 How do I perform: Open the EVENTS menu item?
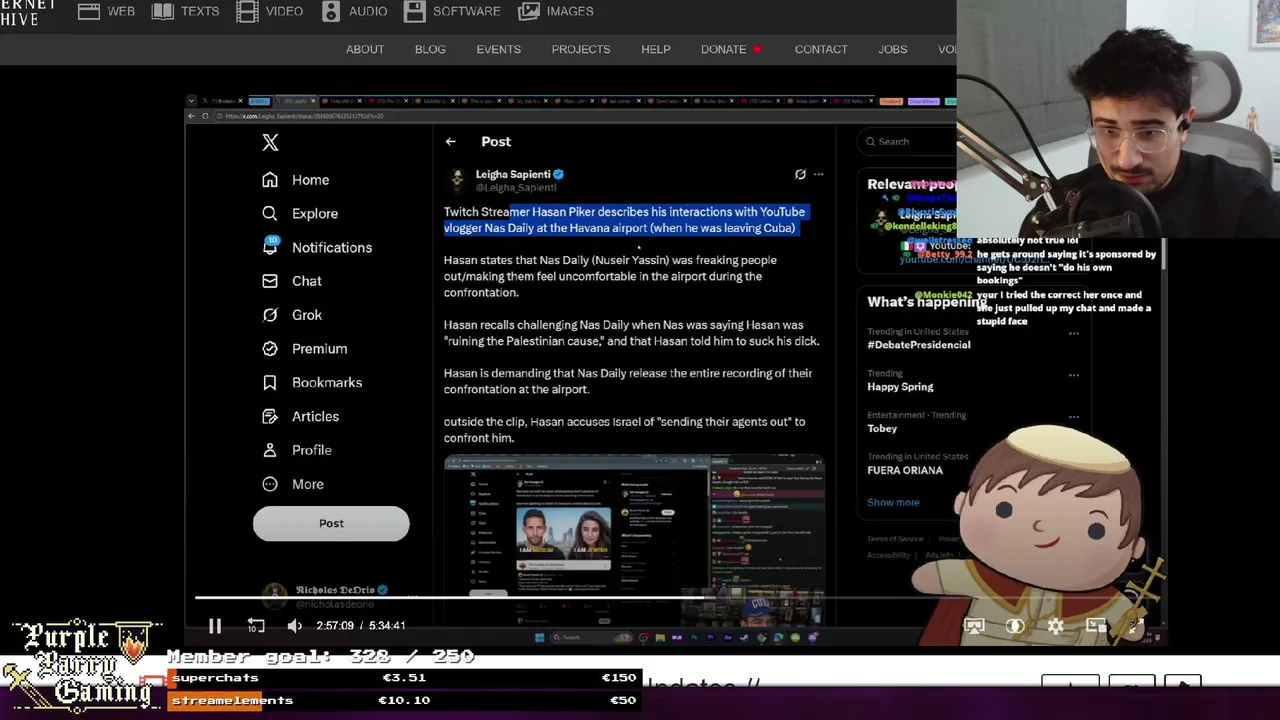(x=498, y=49)
